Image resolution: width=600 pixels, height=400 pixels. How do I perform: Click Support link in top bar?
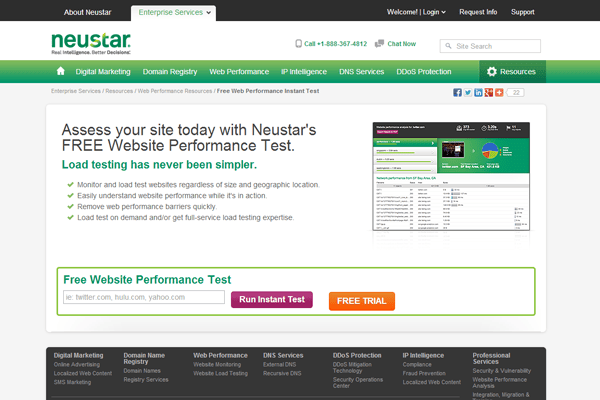523,12
